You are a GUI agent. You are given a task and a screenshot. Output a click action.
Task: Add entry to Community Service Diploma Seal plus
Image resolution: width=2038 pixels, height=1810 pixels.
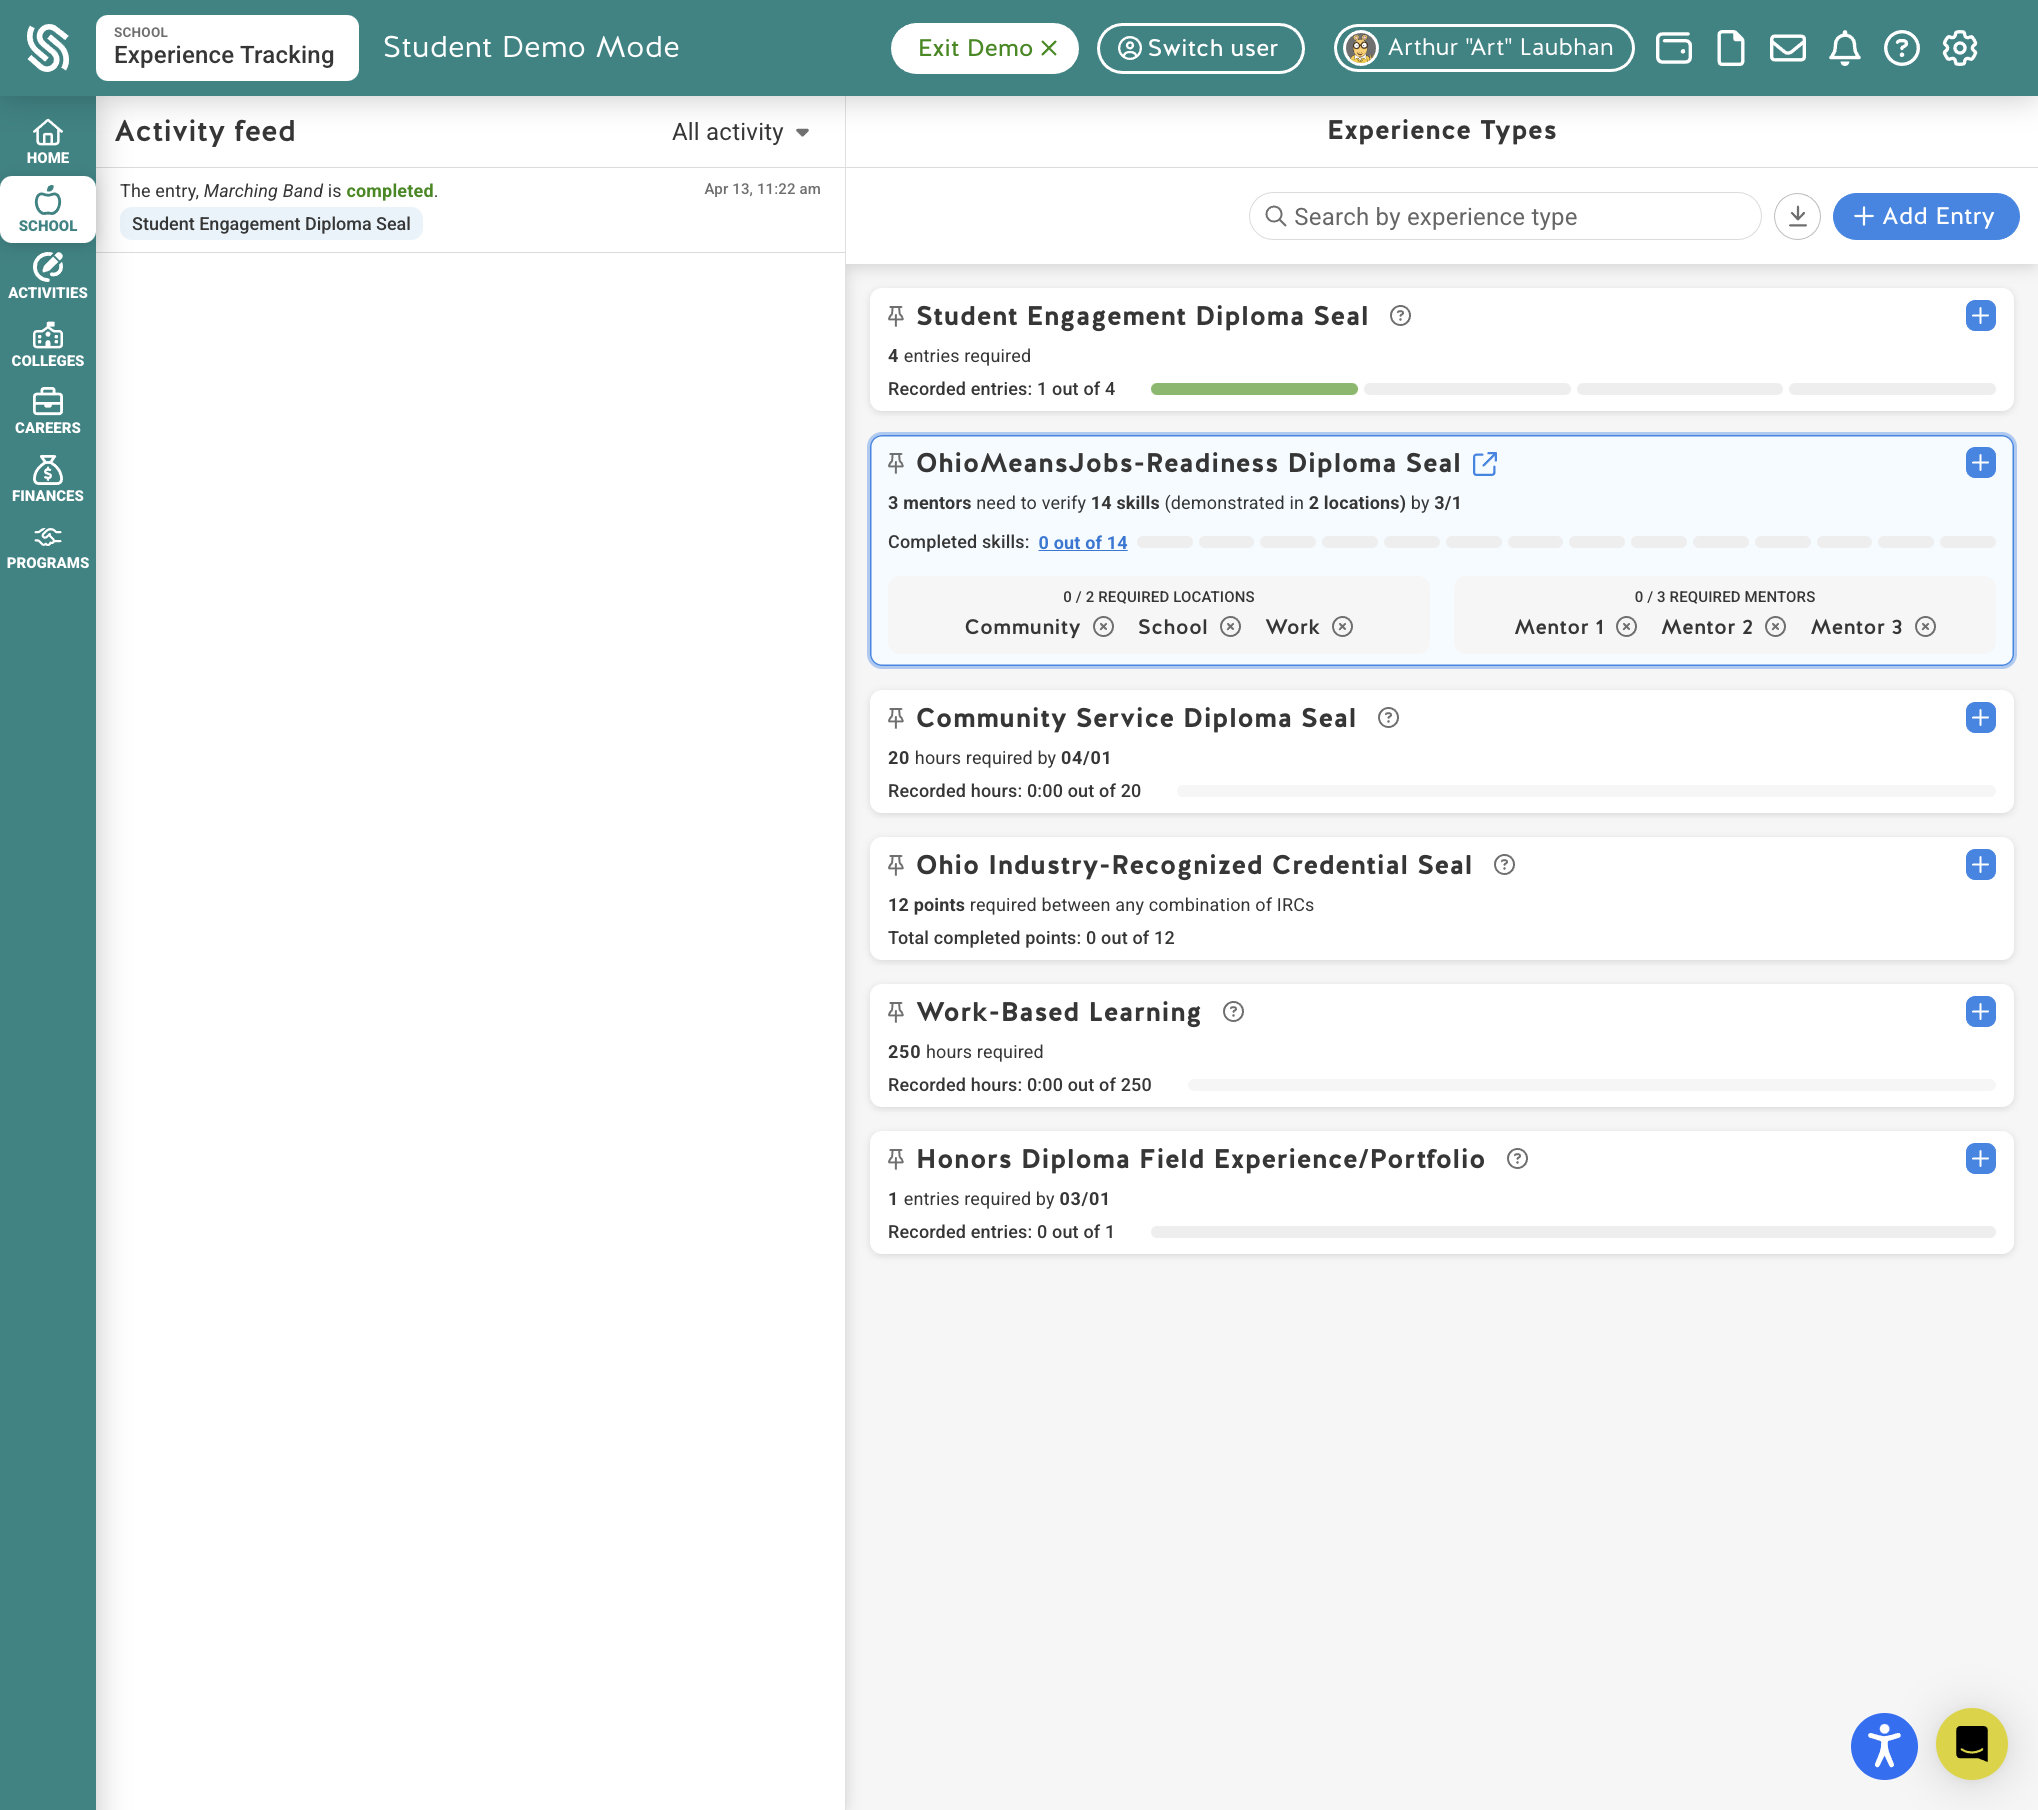pyautogui.click(x=1980, y=718)
